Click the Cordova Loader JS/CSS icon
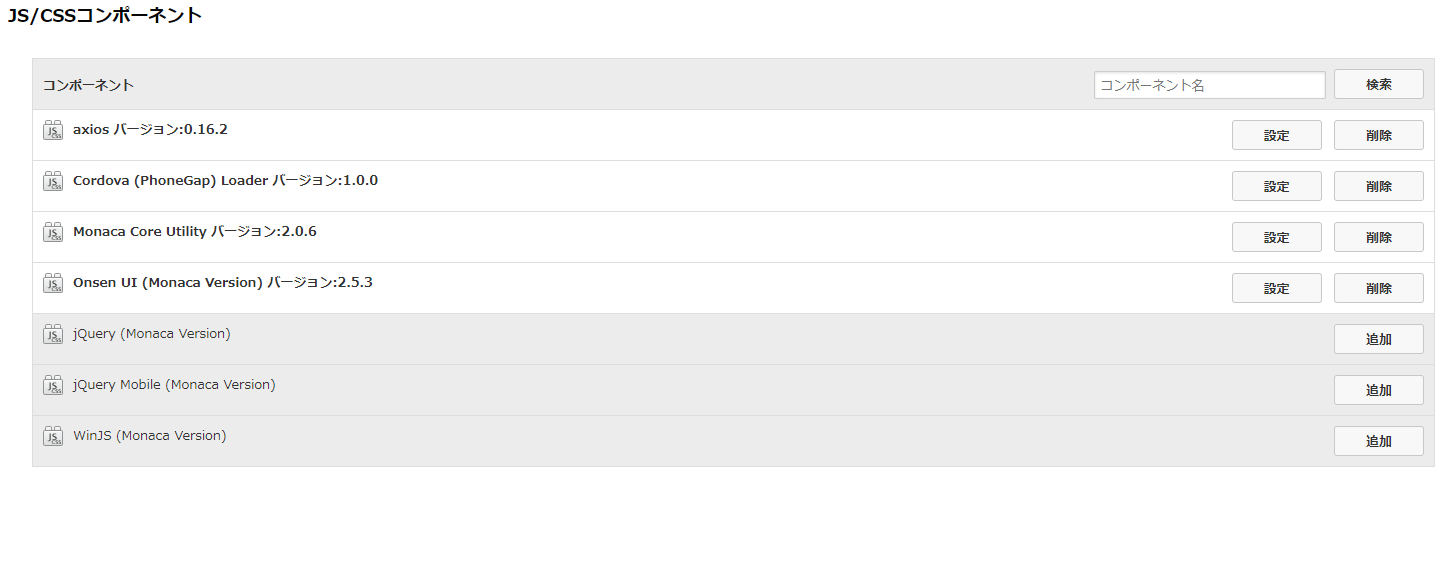Screen dimensions: 1454x574 [x=53, y=181]
